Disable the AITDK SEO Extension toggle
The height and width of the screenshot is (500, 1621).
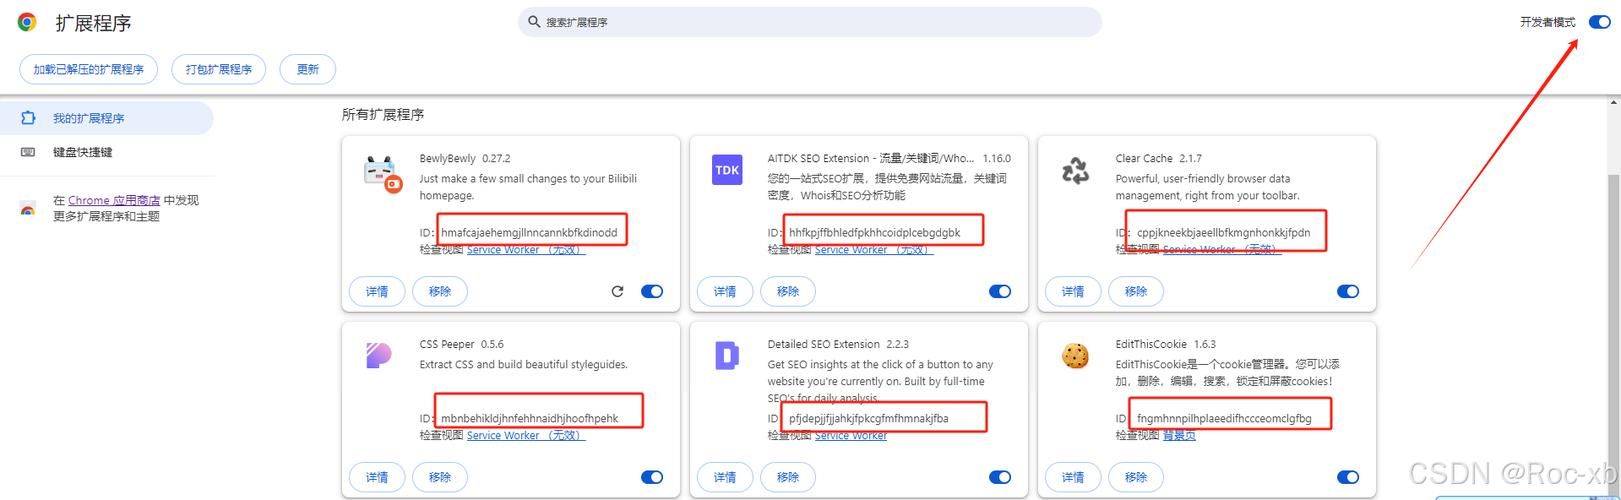(1000, 291)
